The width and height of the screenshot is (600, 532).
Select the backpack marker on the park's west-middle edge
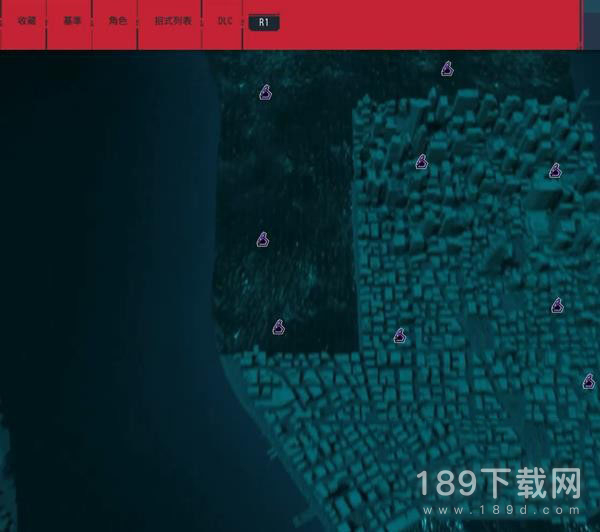(x=263, y=240)
